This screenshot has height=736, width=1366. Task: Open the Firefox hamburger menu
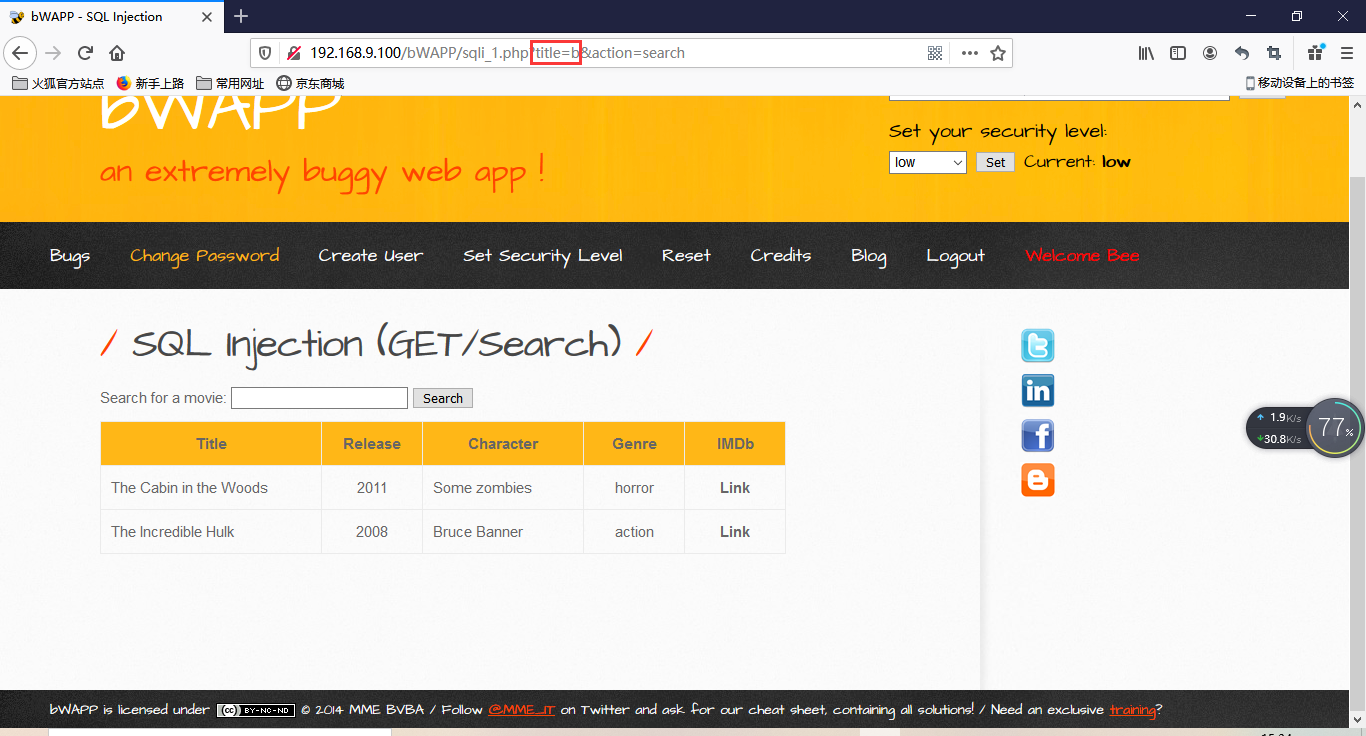(x=1345, y=53)
